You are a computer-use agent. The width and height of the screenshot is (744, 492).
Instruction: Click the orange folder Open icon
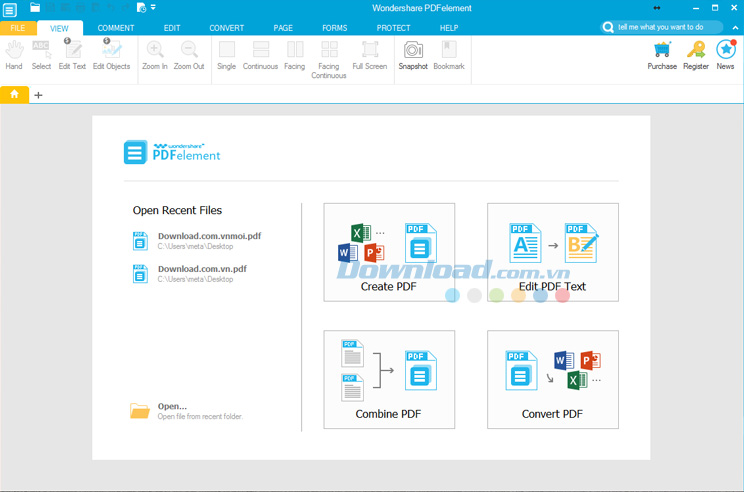tap(140, 411)
